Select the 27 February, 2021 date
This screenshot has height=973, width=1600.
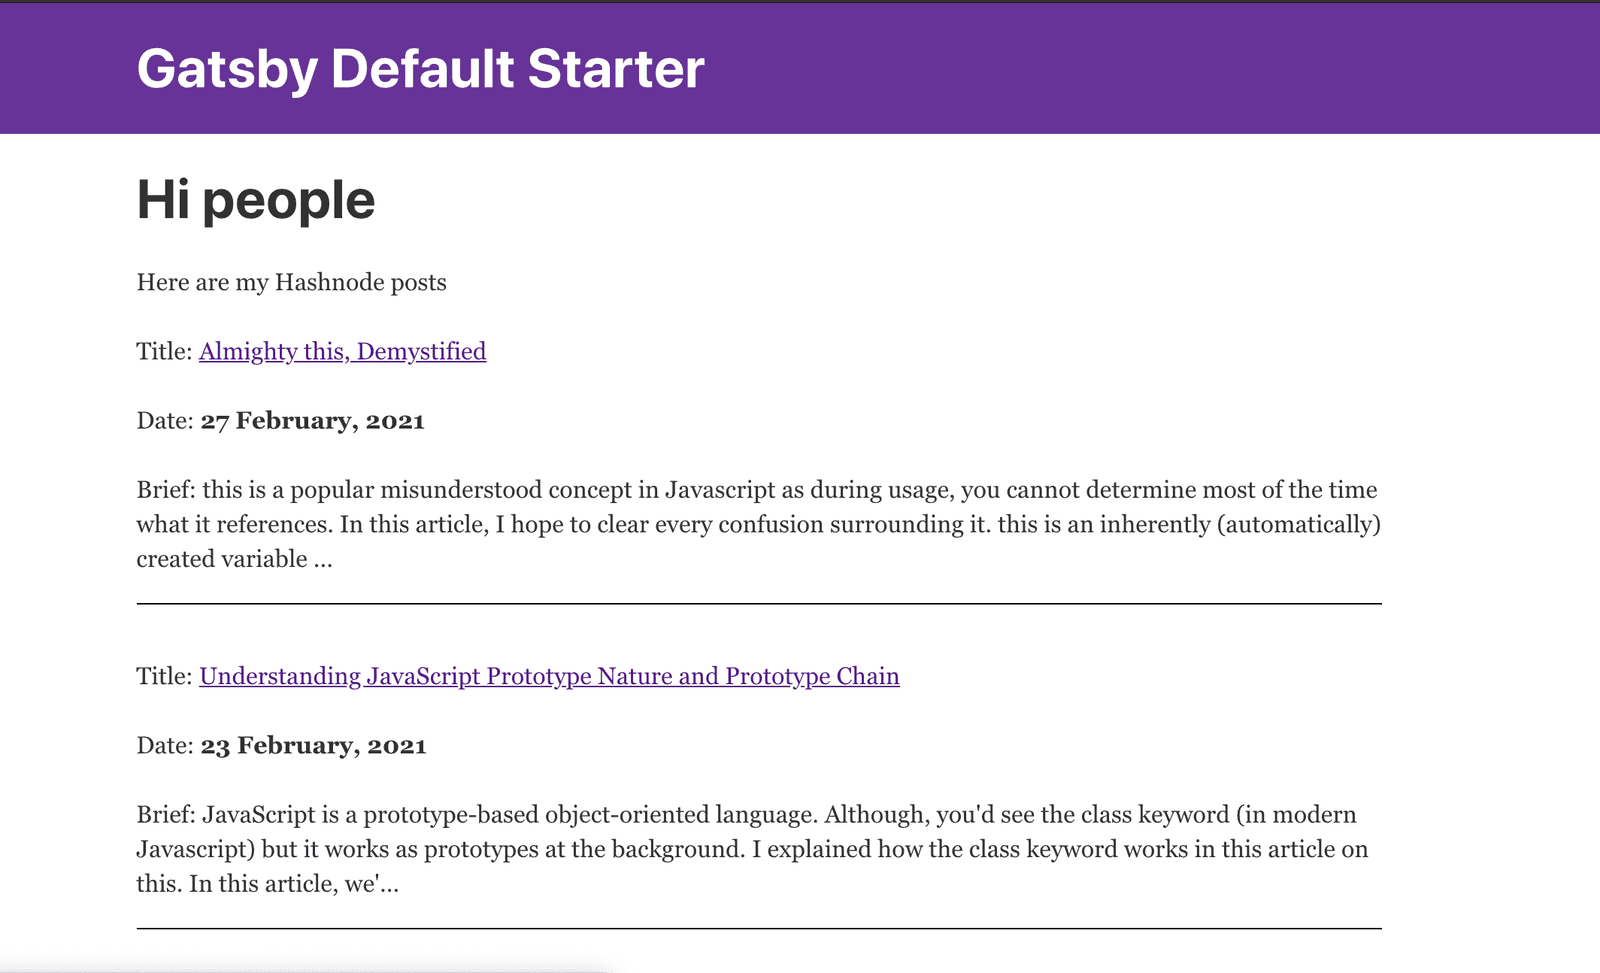[312, 421]
